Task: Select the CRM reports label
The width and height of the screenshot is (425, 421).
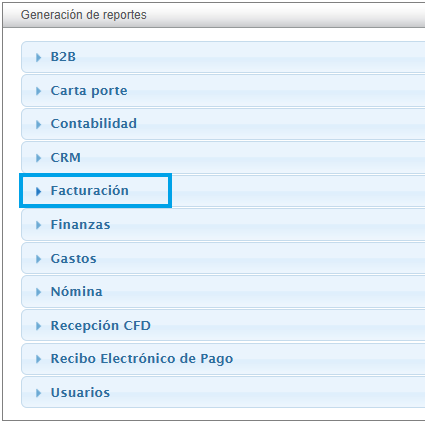Action: [x=66, y=157]
